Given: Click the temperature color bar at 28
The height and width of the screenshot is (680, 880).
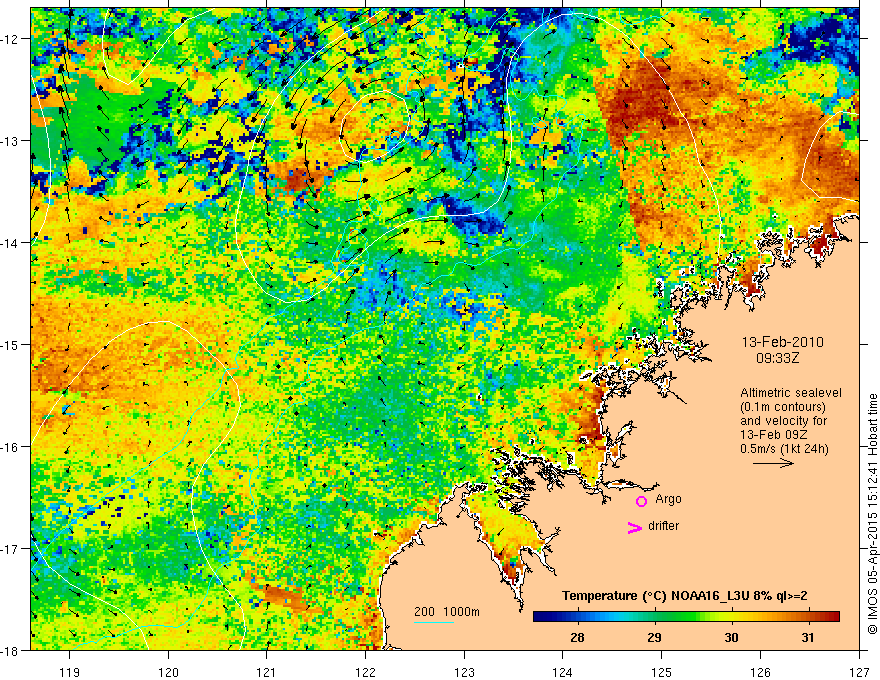Looking at the screenshot, I should 577,617.
